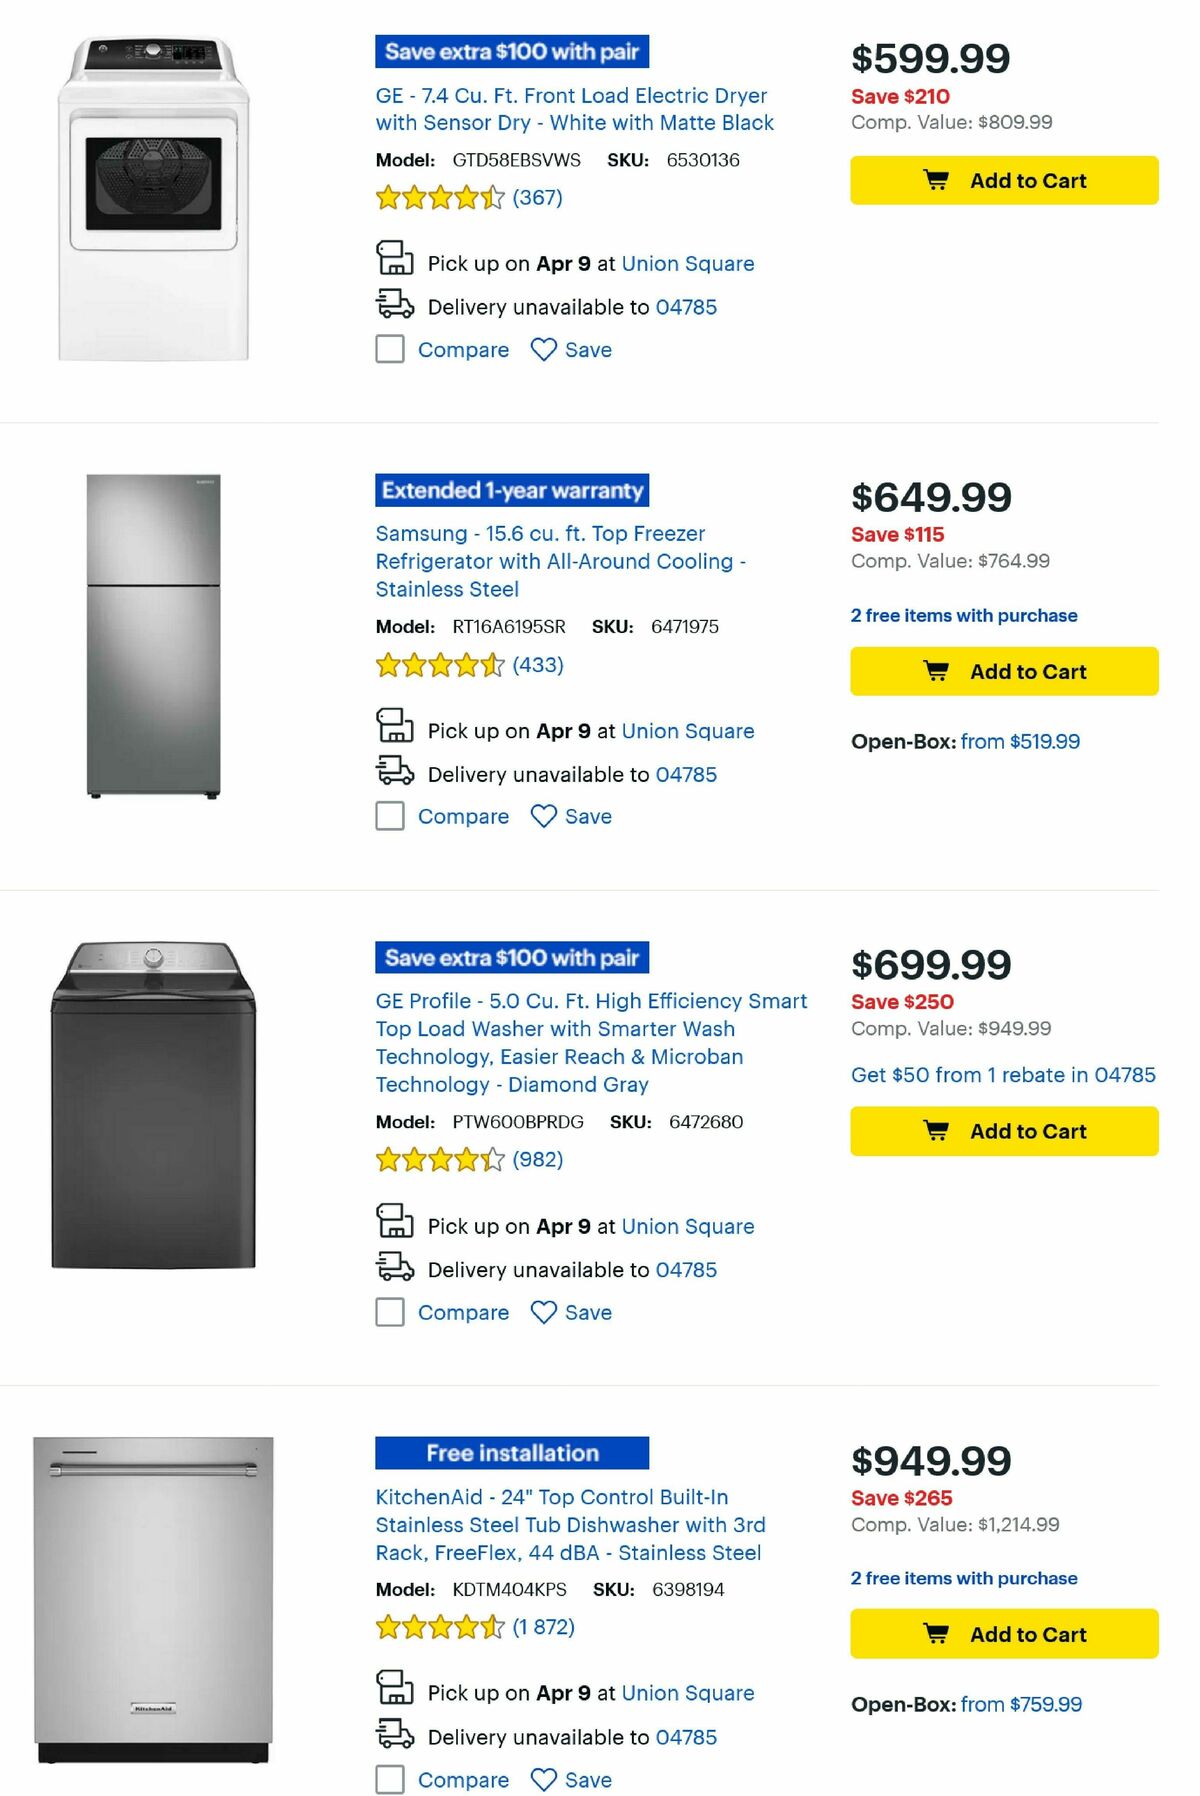This screenshot has height=1796, width=1200.
Task: Open the '2 free items with purchase' offer for the refrigerator
Action: (963, 615)
